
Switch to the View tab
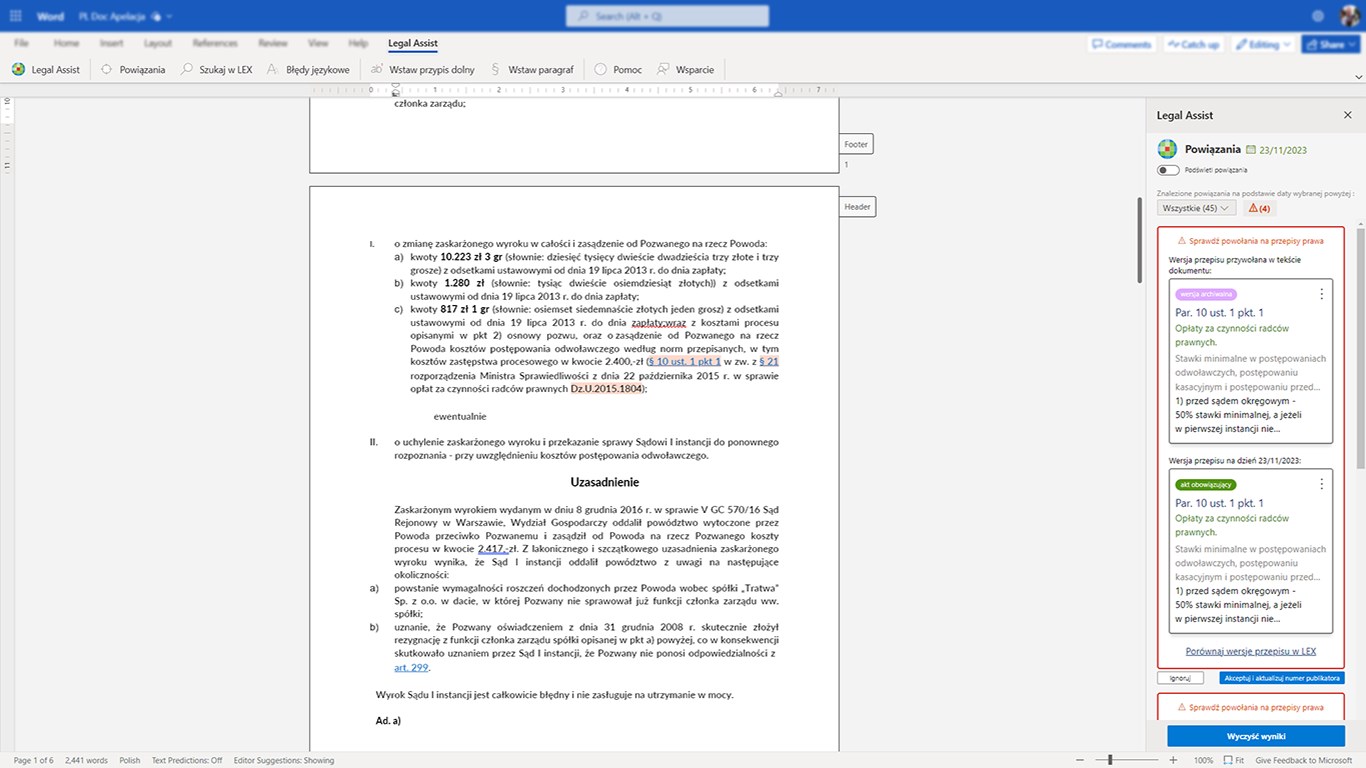tap(318, 44)
